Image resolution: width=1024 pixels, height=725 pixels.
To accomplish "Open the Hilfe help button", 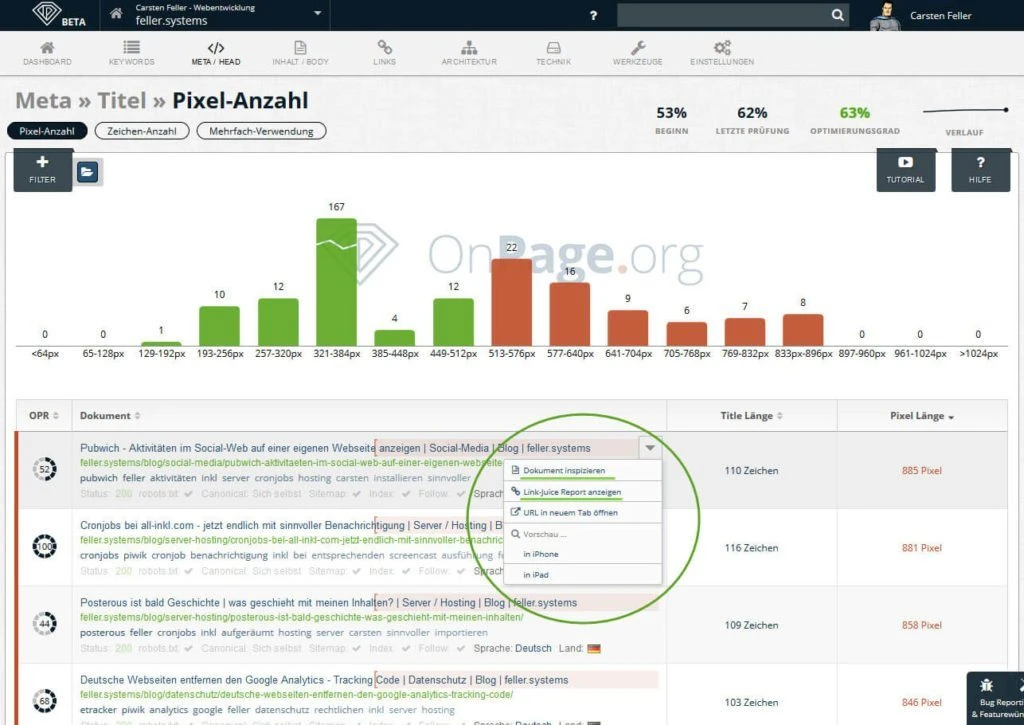I will point(980,170).
